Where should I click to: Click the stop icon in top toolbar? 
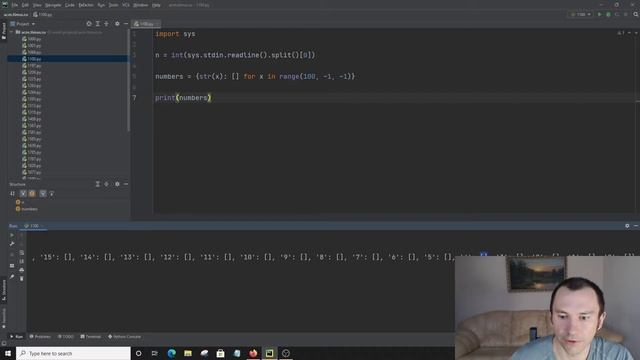tap(625, 14)
